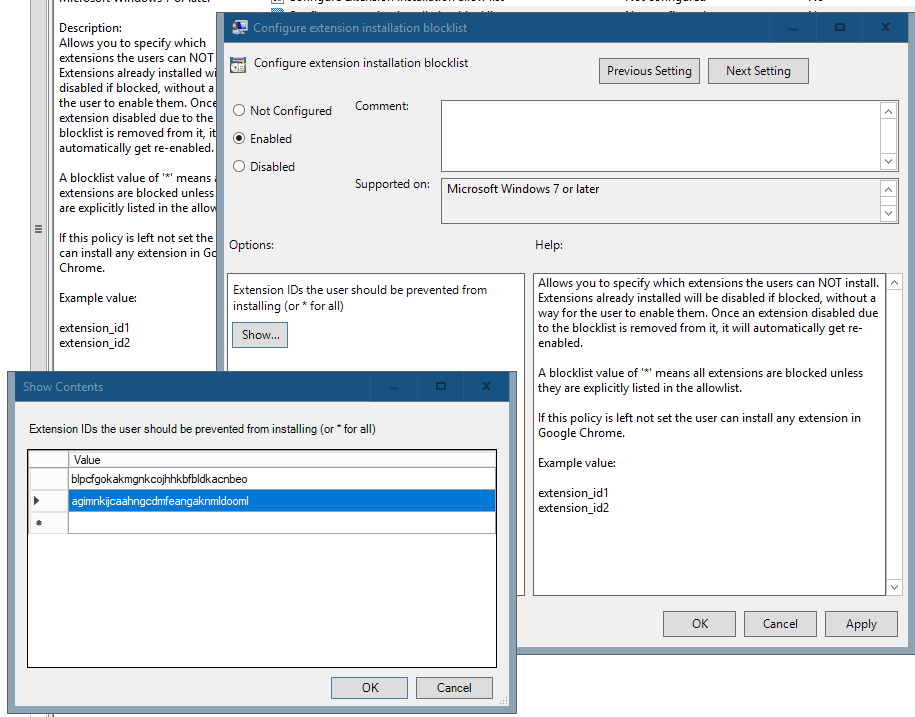Cancel the Show Contents dialog
Image resolution: width=915 pixels, height=717 pixels.
point(454,688)
